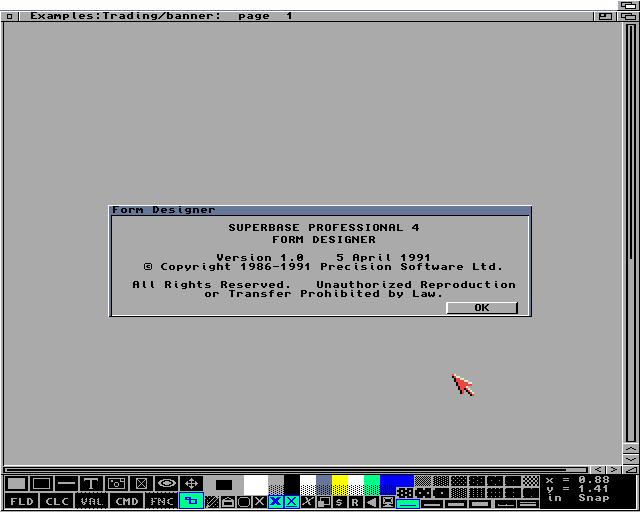640x512 pixels.
Task: Pick the yellow color swatch
Action: click(340, 485)
